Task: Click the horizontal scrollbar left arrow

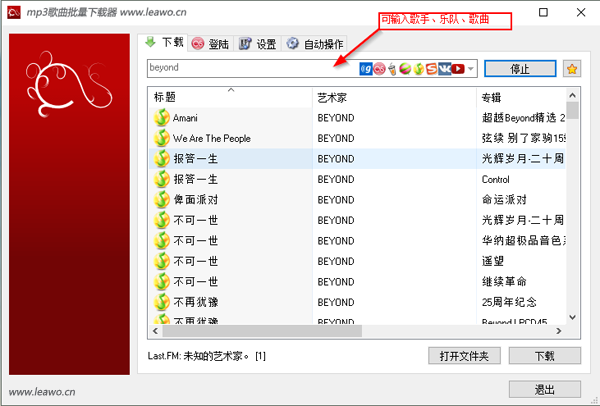Action: (155, 331)
